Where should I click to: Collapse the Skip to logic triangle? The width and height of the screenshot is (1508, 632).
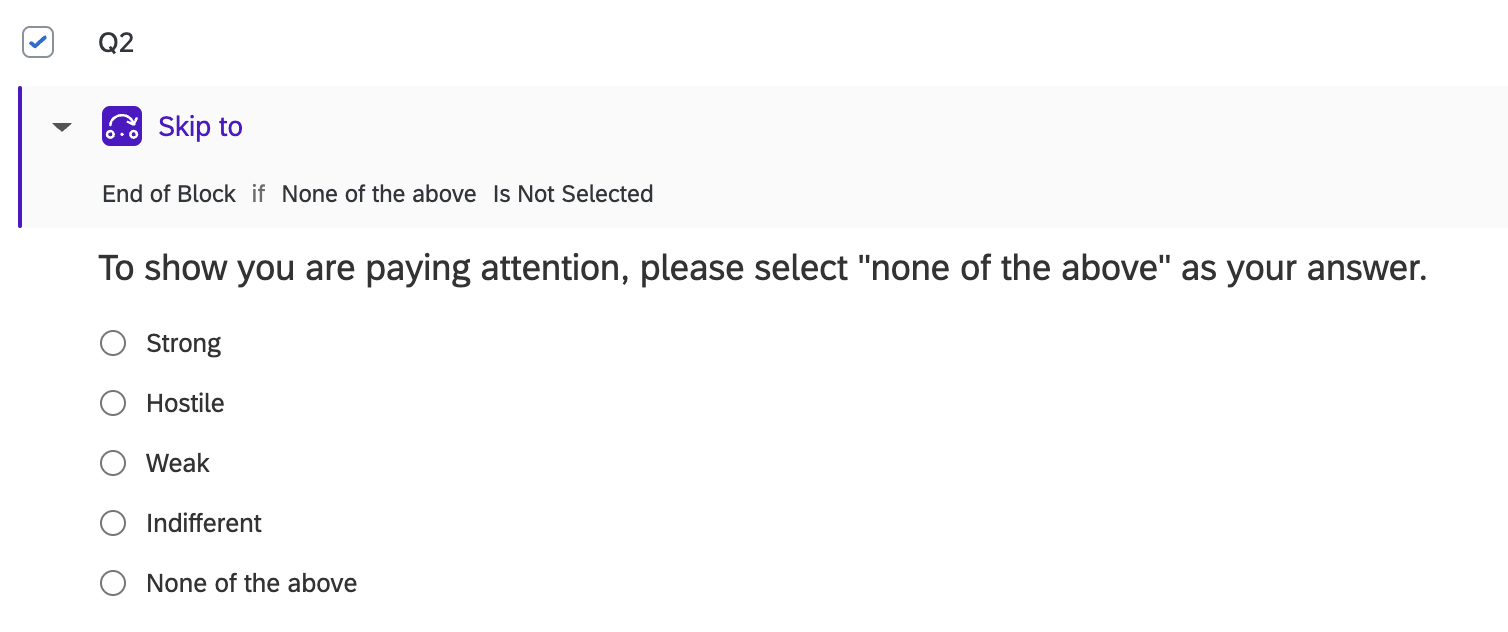(x=62, y=127)
